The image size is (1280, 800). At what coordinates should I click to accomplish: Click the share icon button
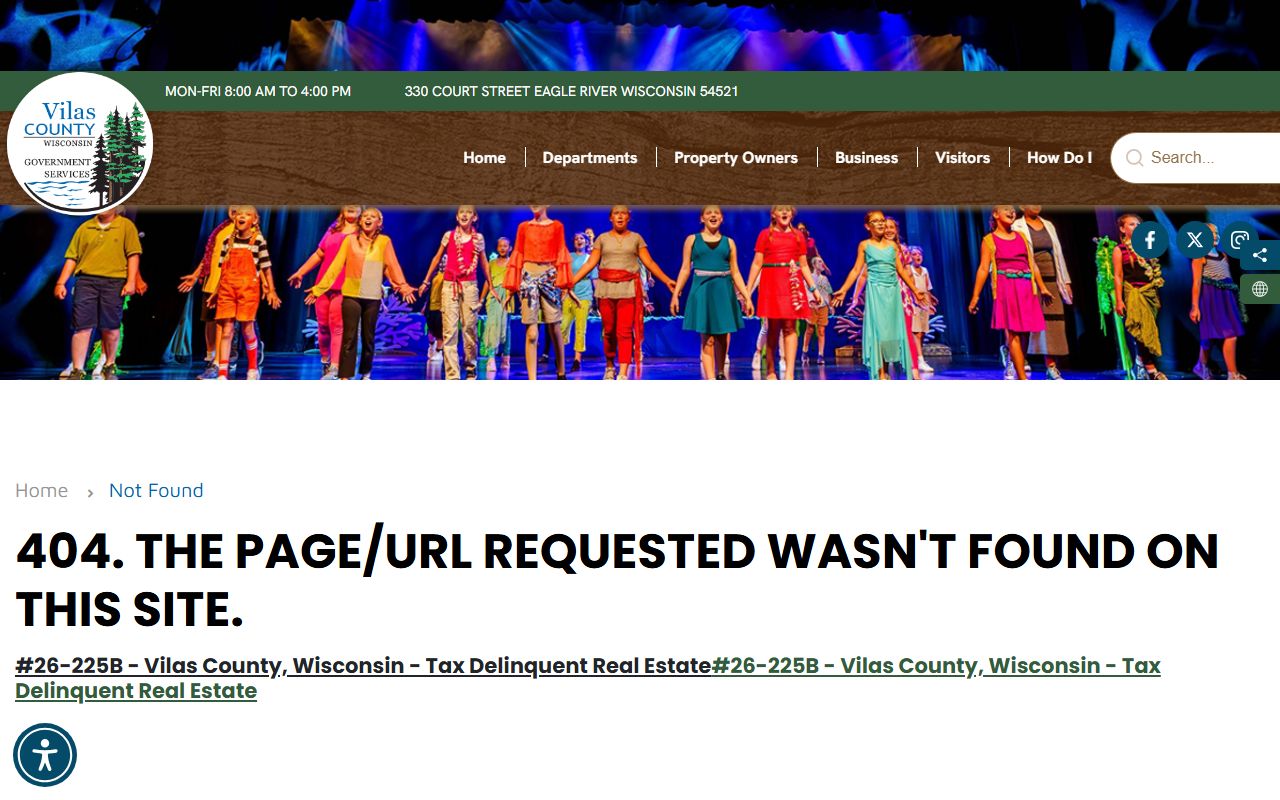click(x=1260, y=255)
